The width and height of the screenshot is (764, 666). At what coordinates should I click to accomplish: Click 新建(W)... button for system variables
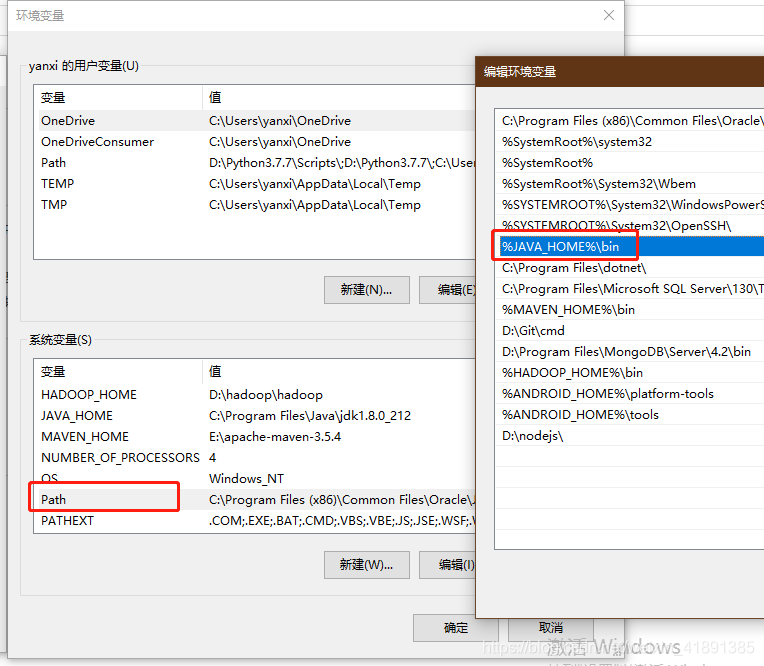coord(366,565)
